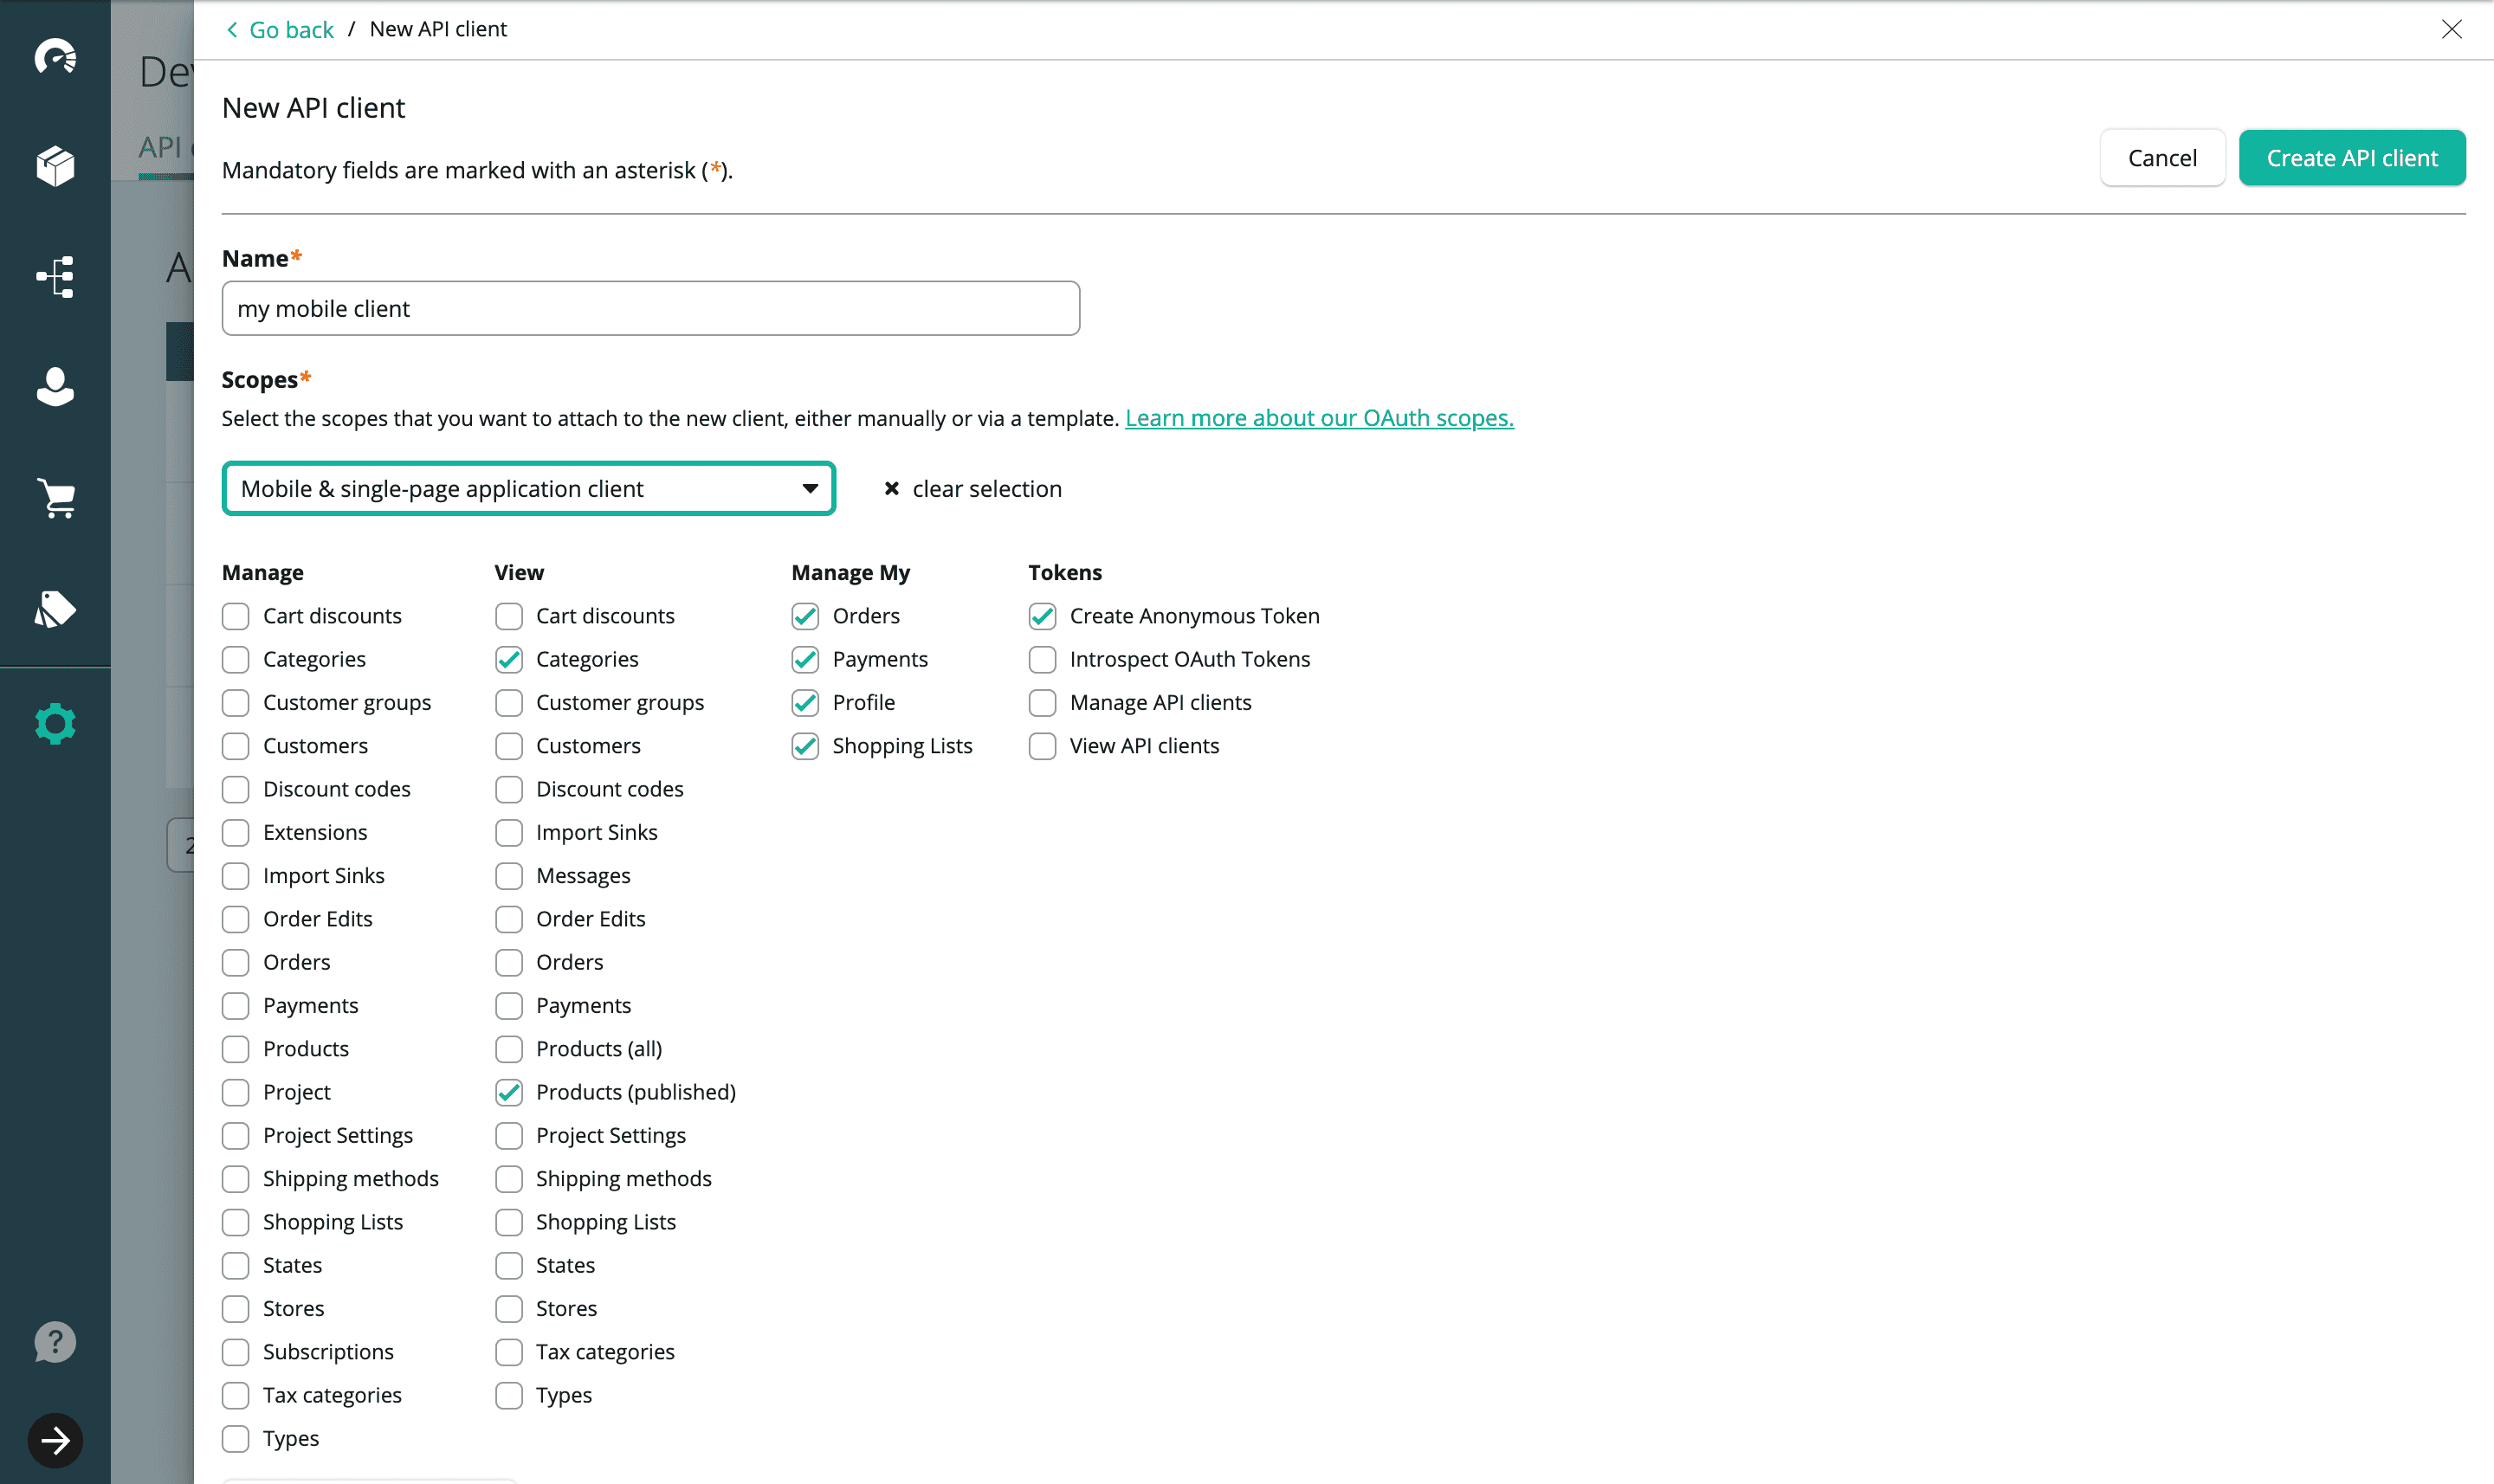
Task: Open Orders via the shopping cart icon
Action: 55,498
